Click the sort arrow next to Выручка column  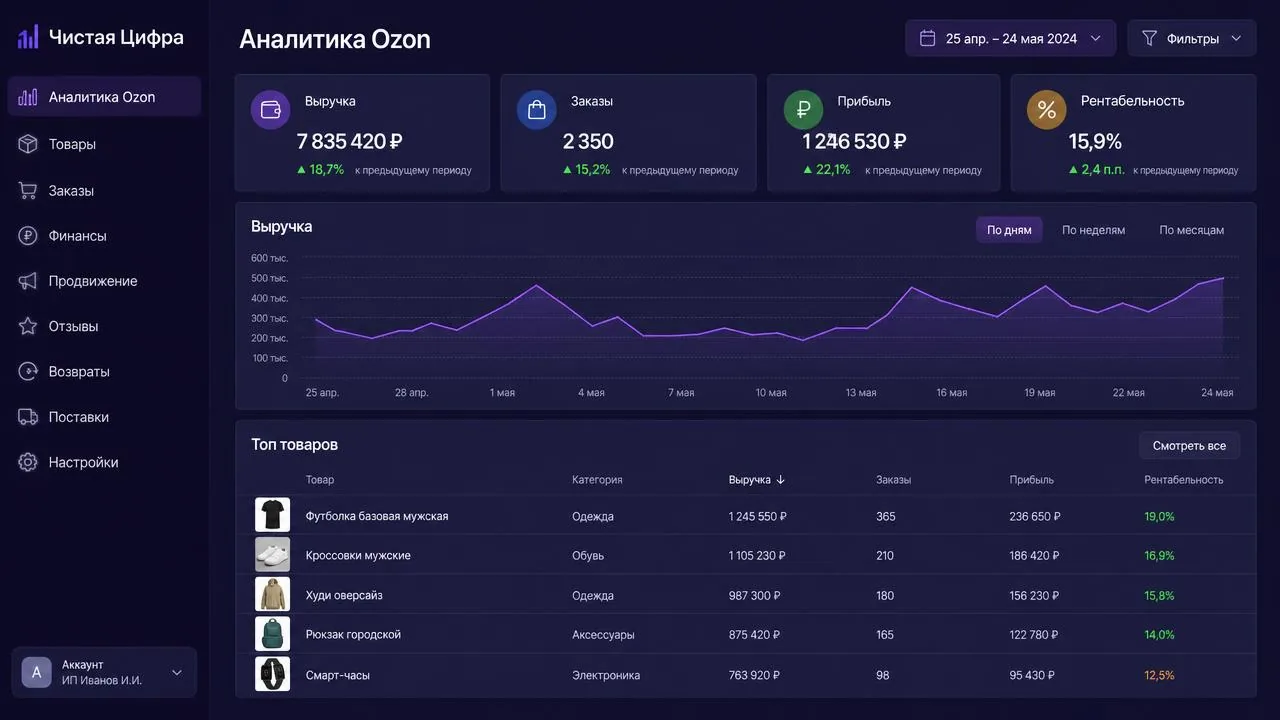coord(781,480)
